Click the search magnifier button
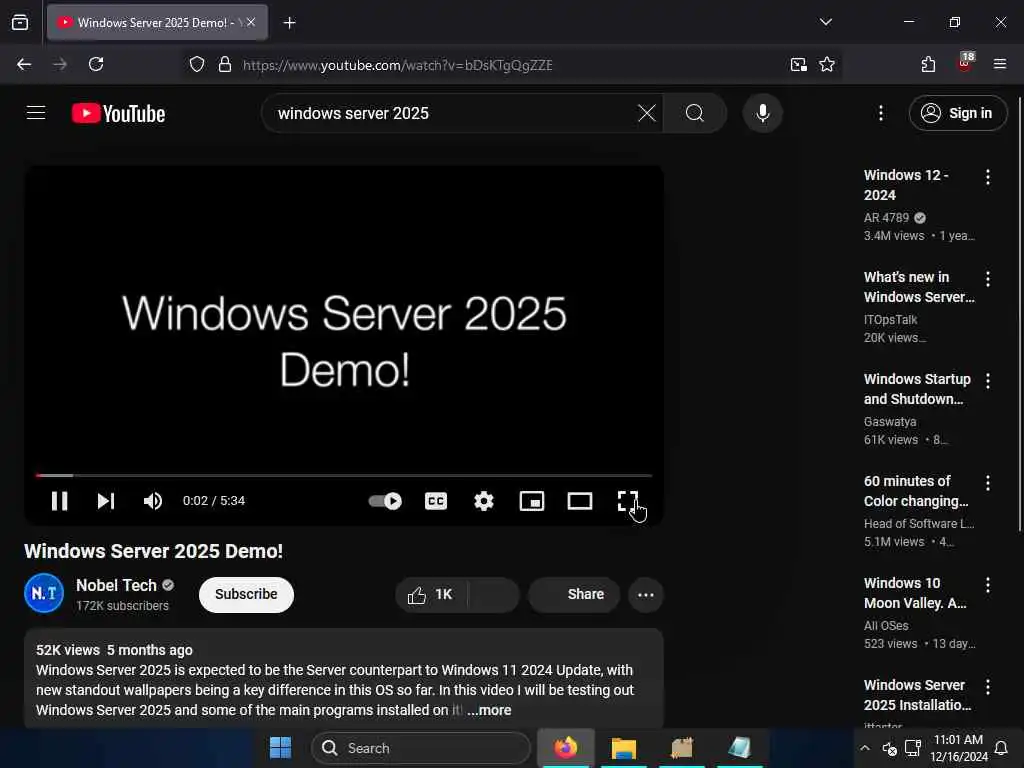 pyautogui.click(x=695, y=113)
